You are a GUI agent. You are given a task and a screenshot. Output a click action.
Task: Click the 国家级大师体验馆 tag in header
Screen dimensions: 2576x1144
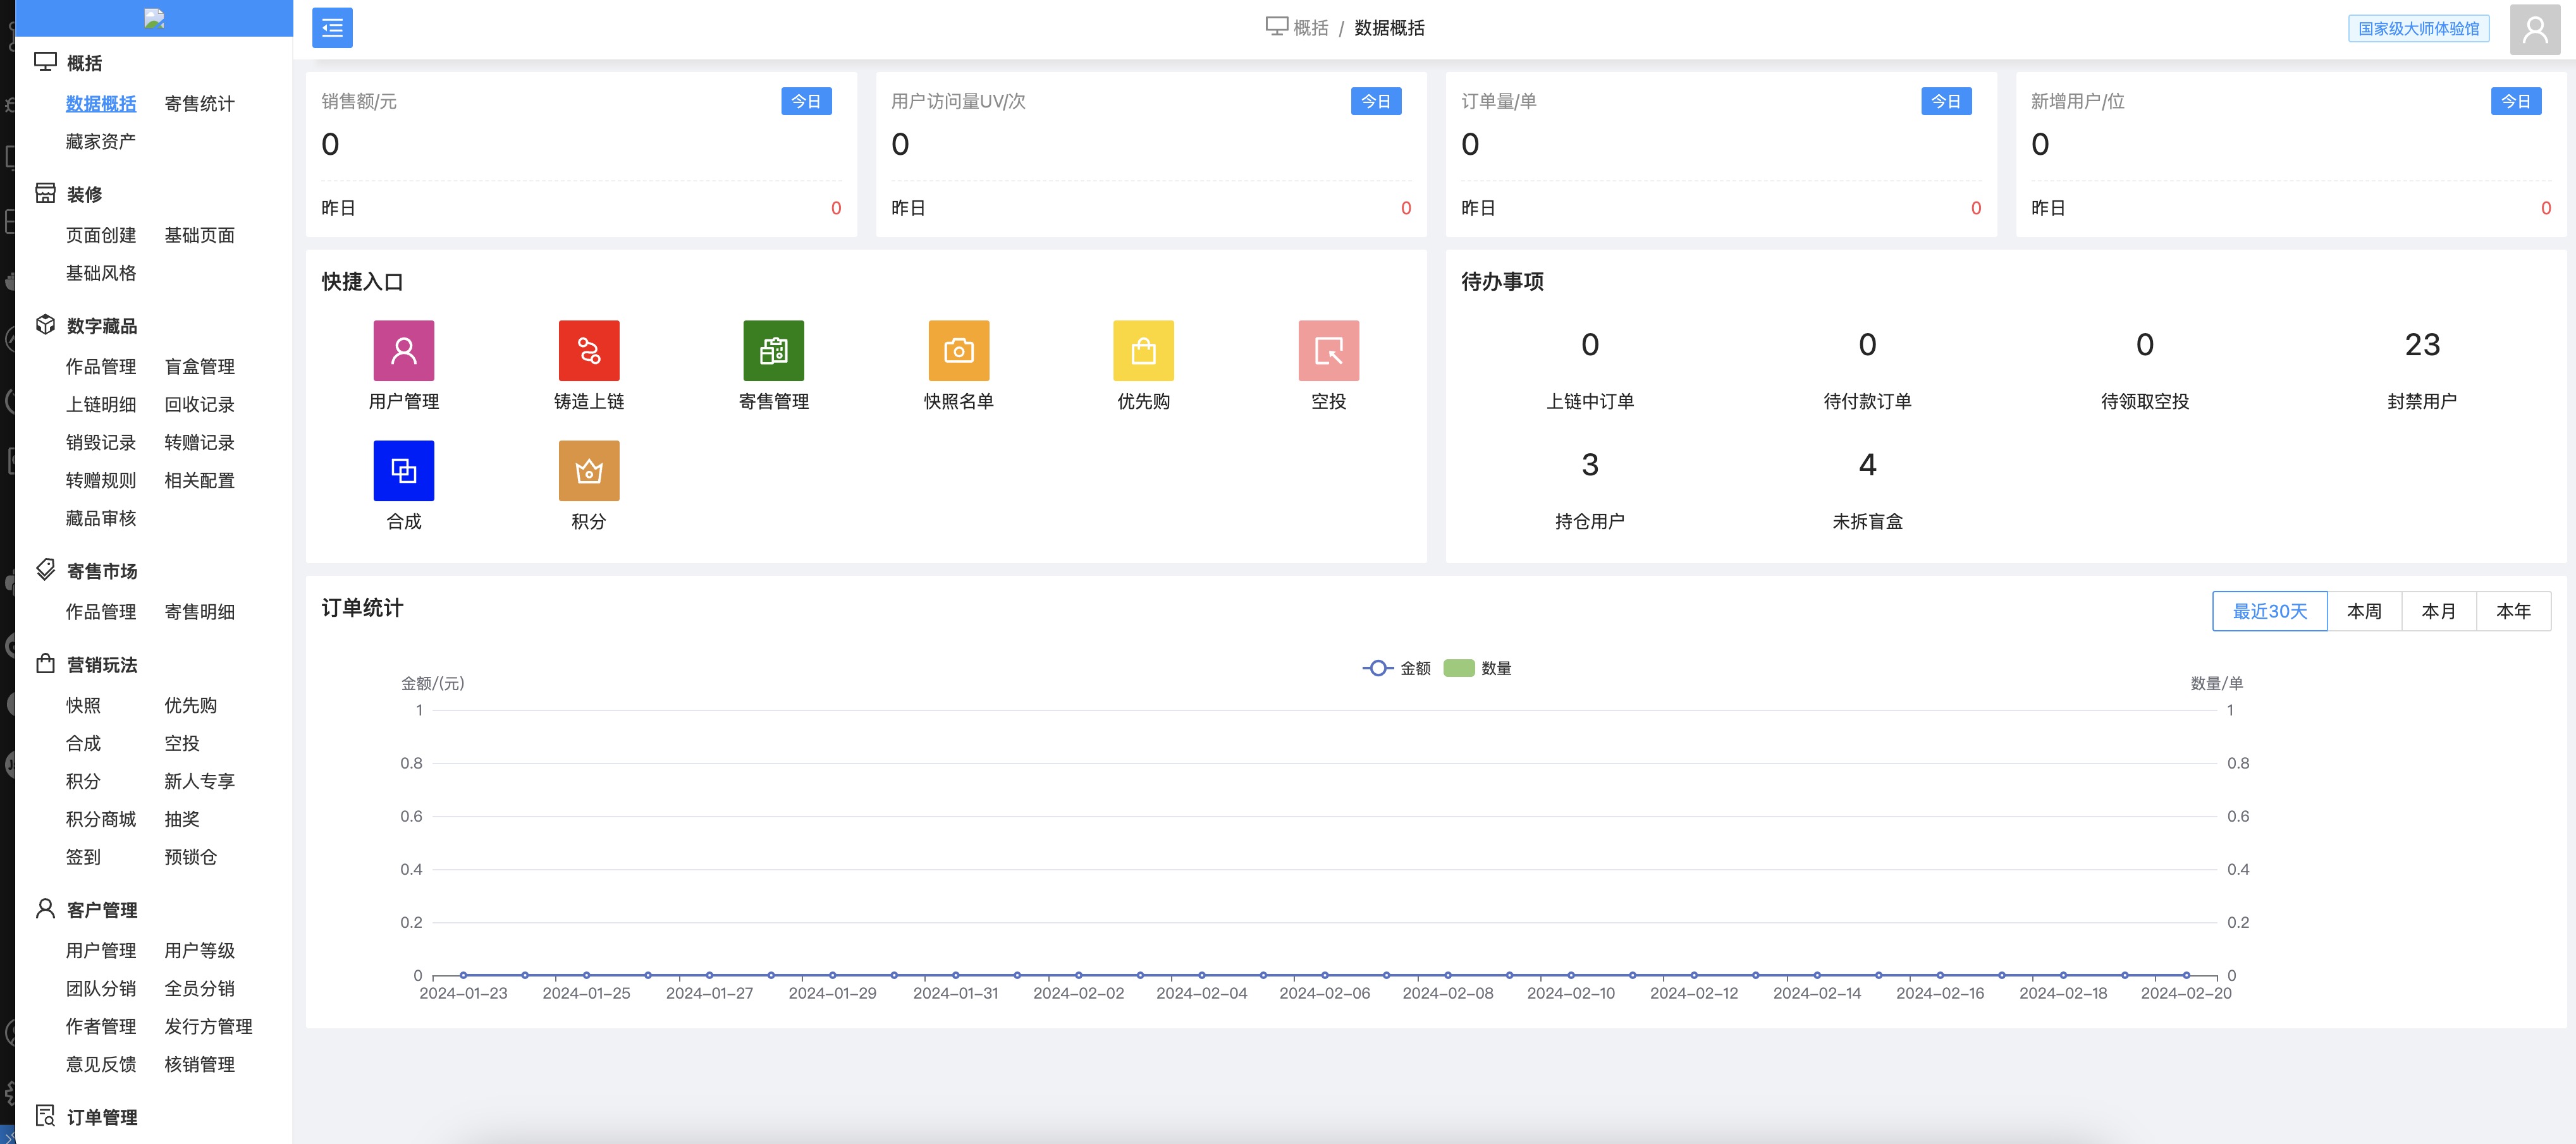pos(2418,29)
